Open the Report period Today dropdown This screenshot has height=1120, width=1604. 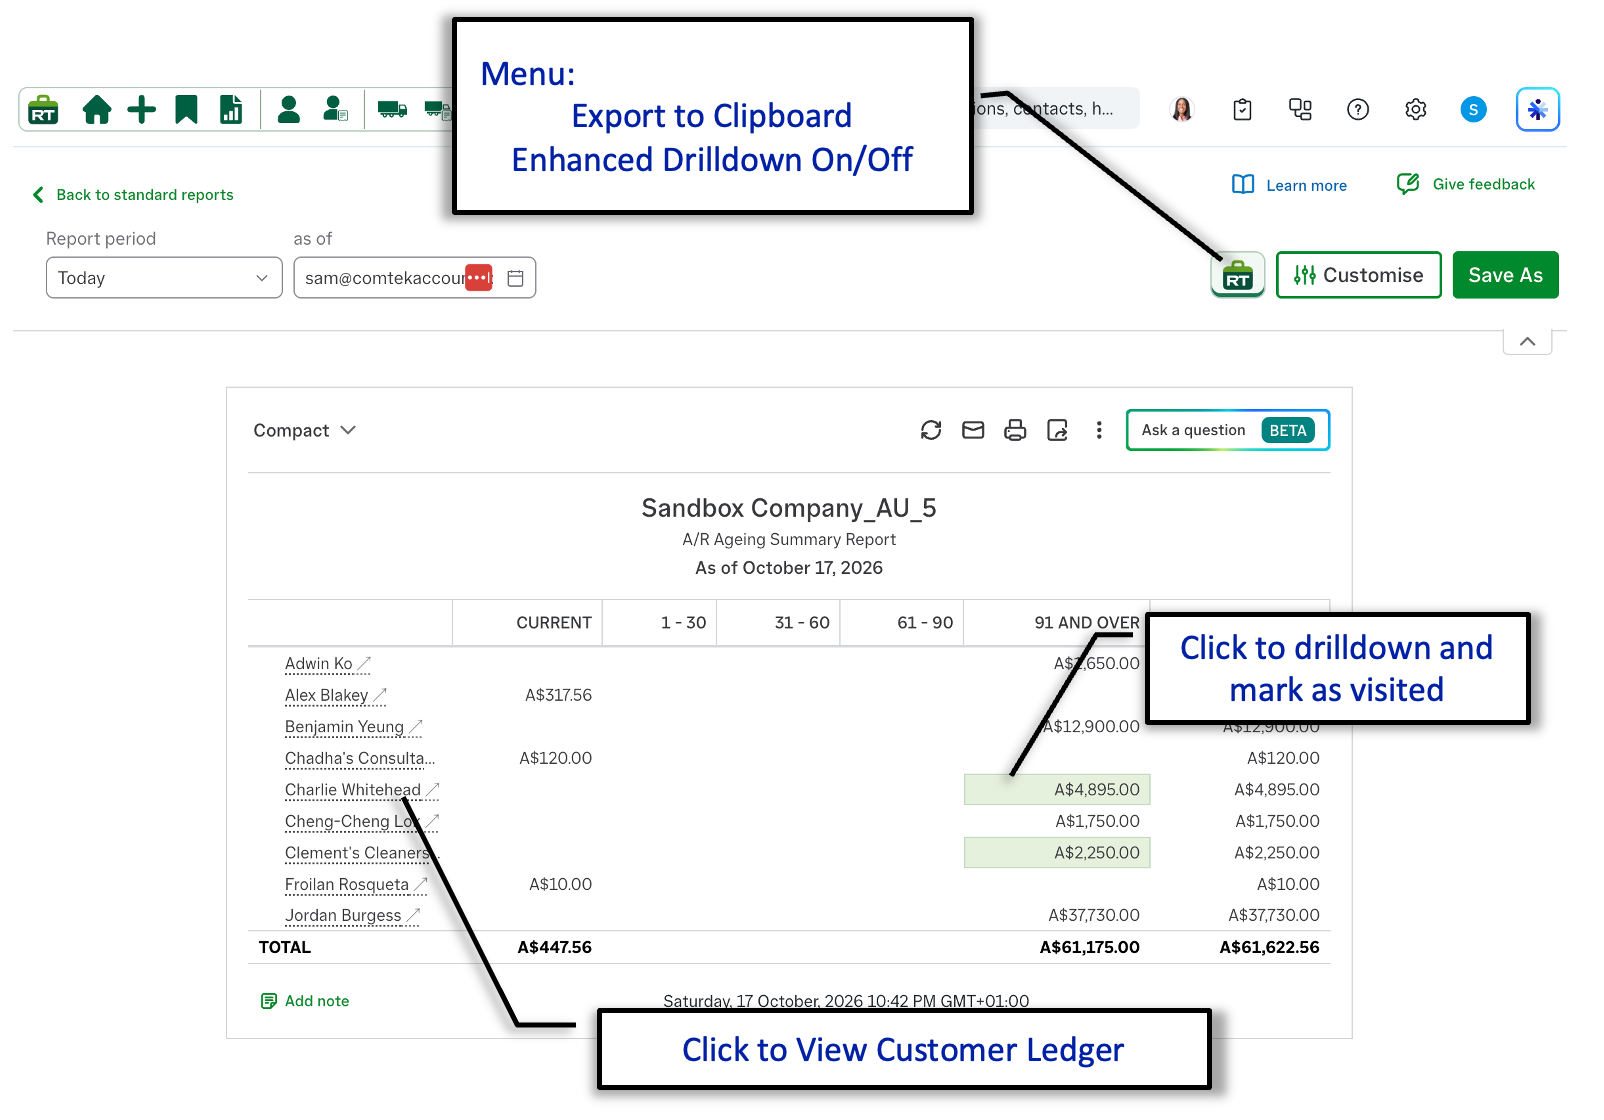coord(164,278)
